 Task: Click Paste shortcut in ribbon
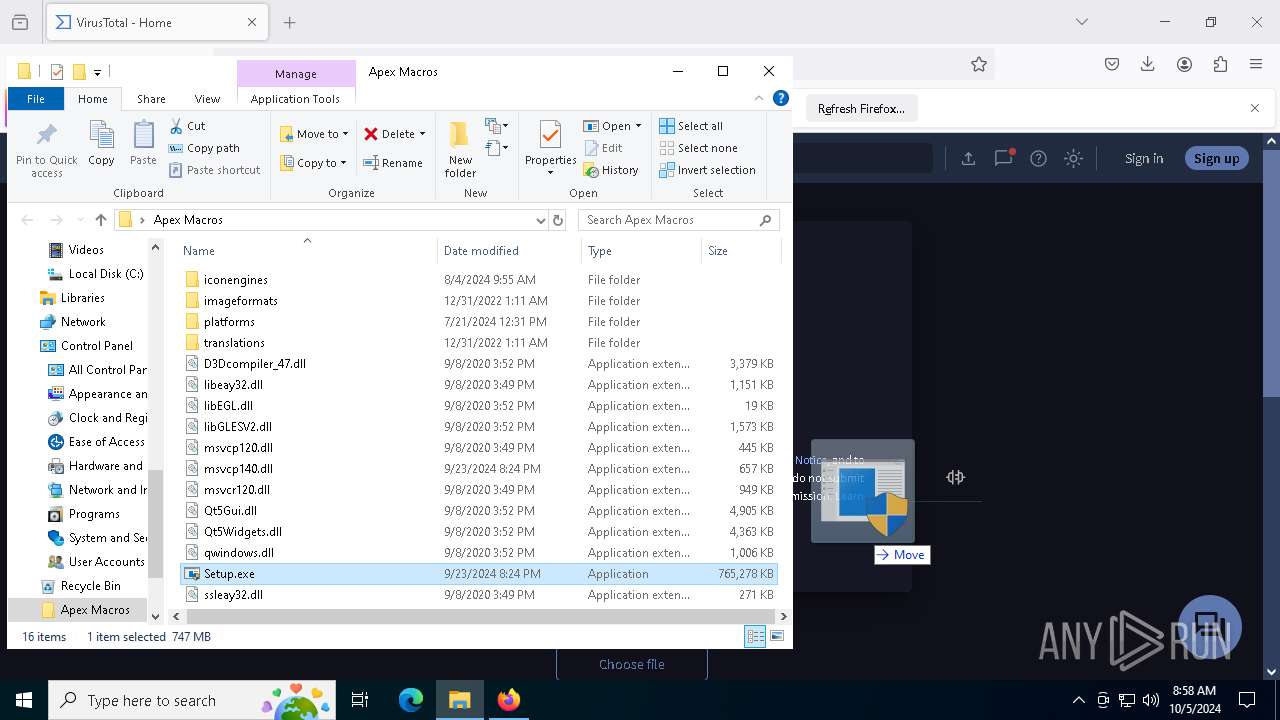click(214, 170)
